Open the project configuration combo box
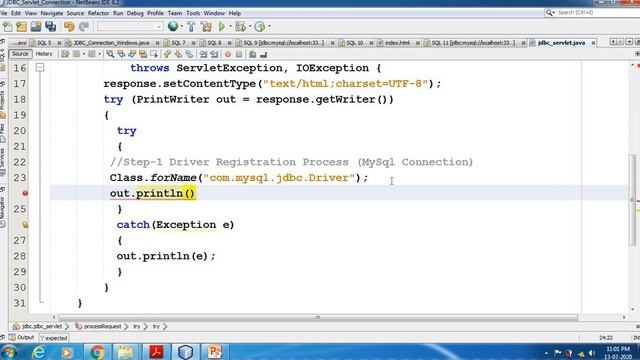This screenshot has height=360, width=640. point(130,27)
